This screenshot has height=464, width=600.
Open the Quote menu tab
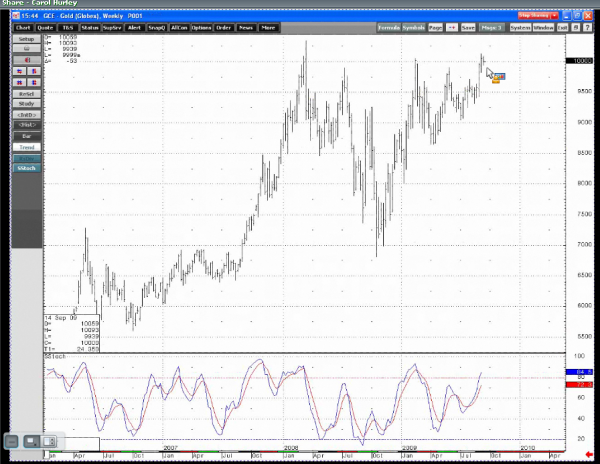point(45,27)
